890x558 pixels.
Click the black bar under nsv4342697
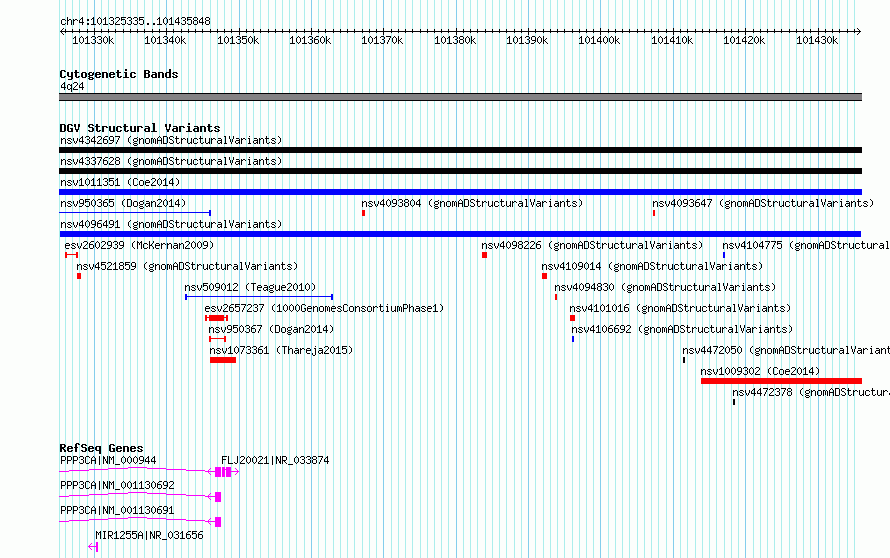click(460, 150)
